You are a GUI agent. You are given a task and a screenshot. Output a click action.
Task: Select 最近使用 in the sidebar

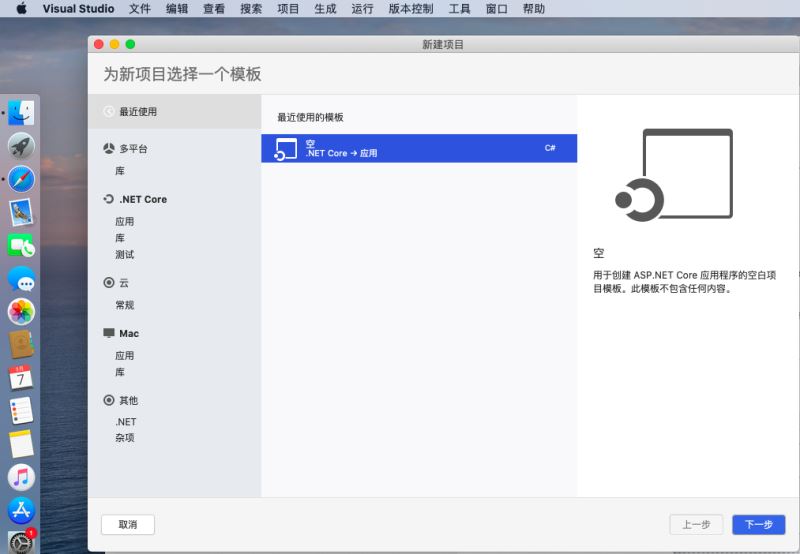[174, 111]
